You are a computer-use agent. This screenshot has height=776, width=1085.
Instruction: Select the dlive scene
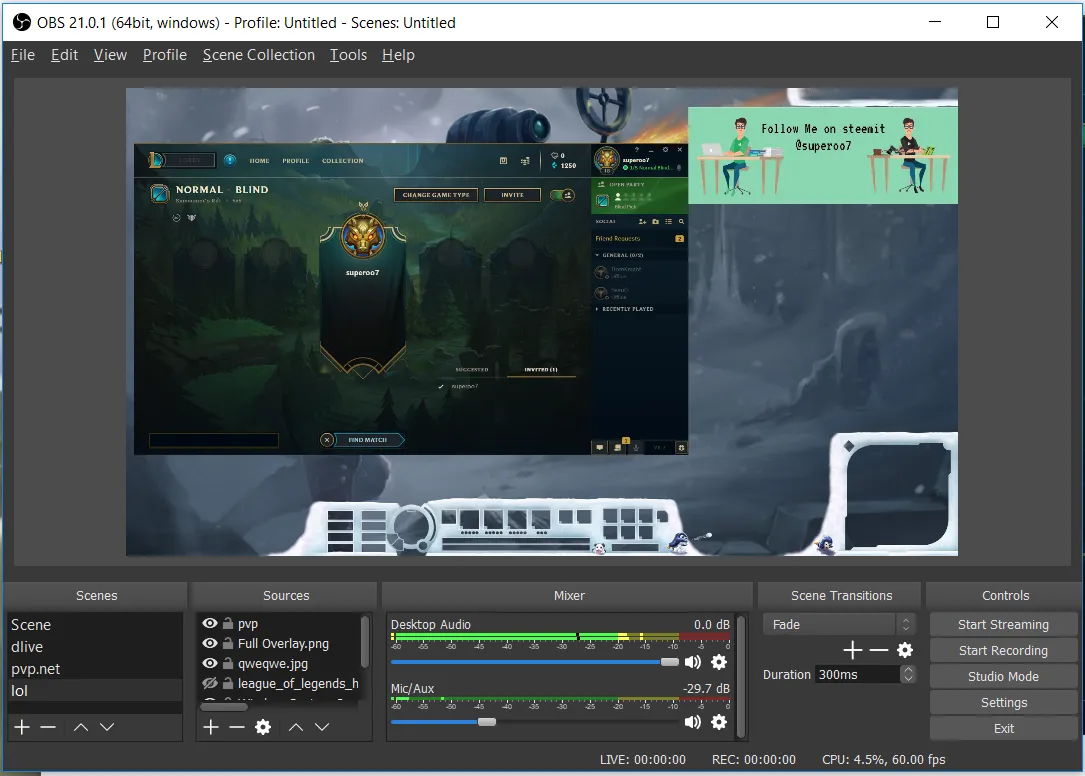[x=95, y=647]
